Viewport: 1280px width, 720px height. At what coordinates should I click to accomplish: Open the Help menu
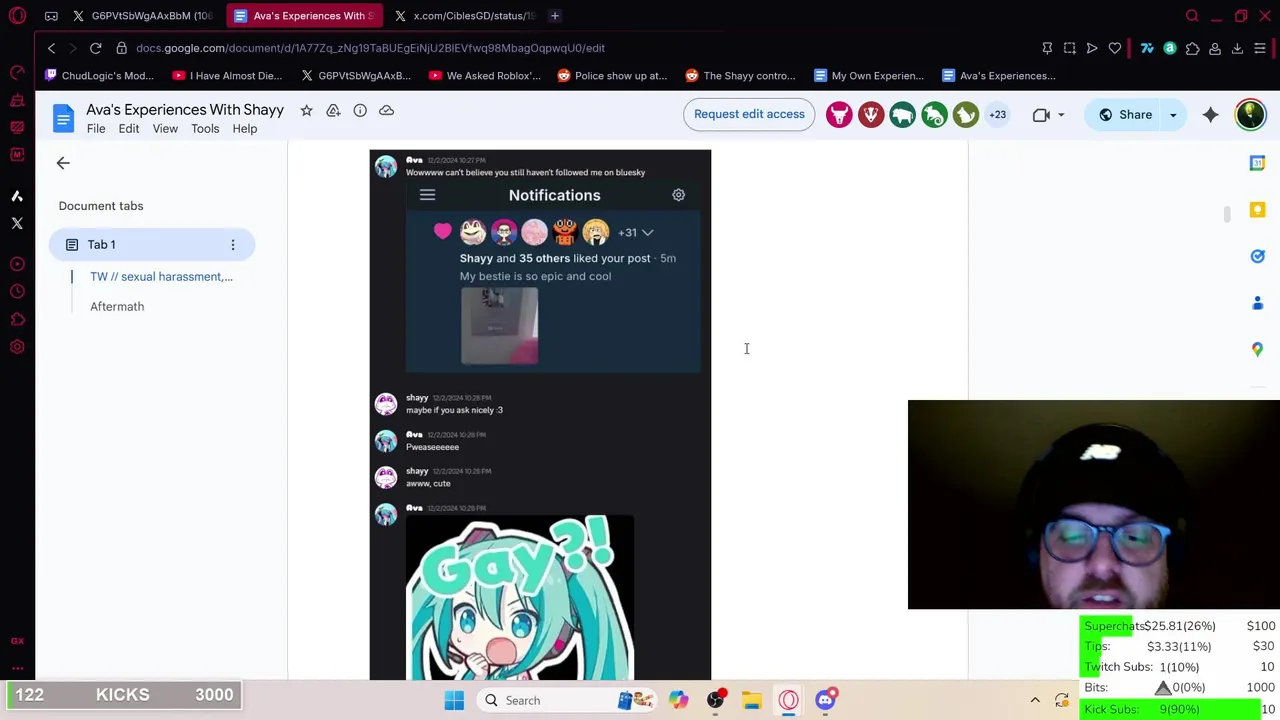pos(245,129)
